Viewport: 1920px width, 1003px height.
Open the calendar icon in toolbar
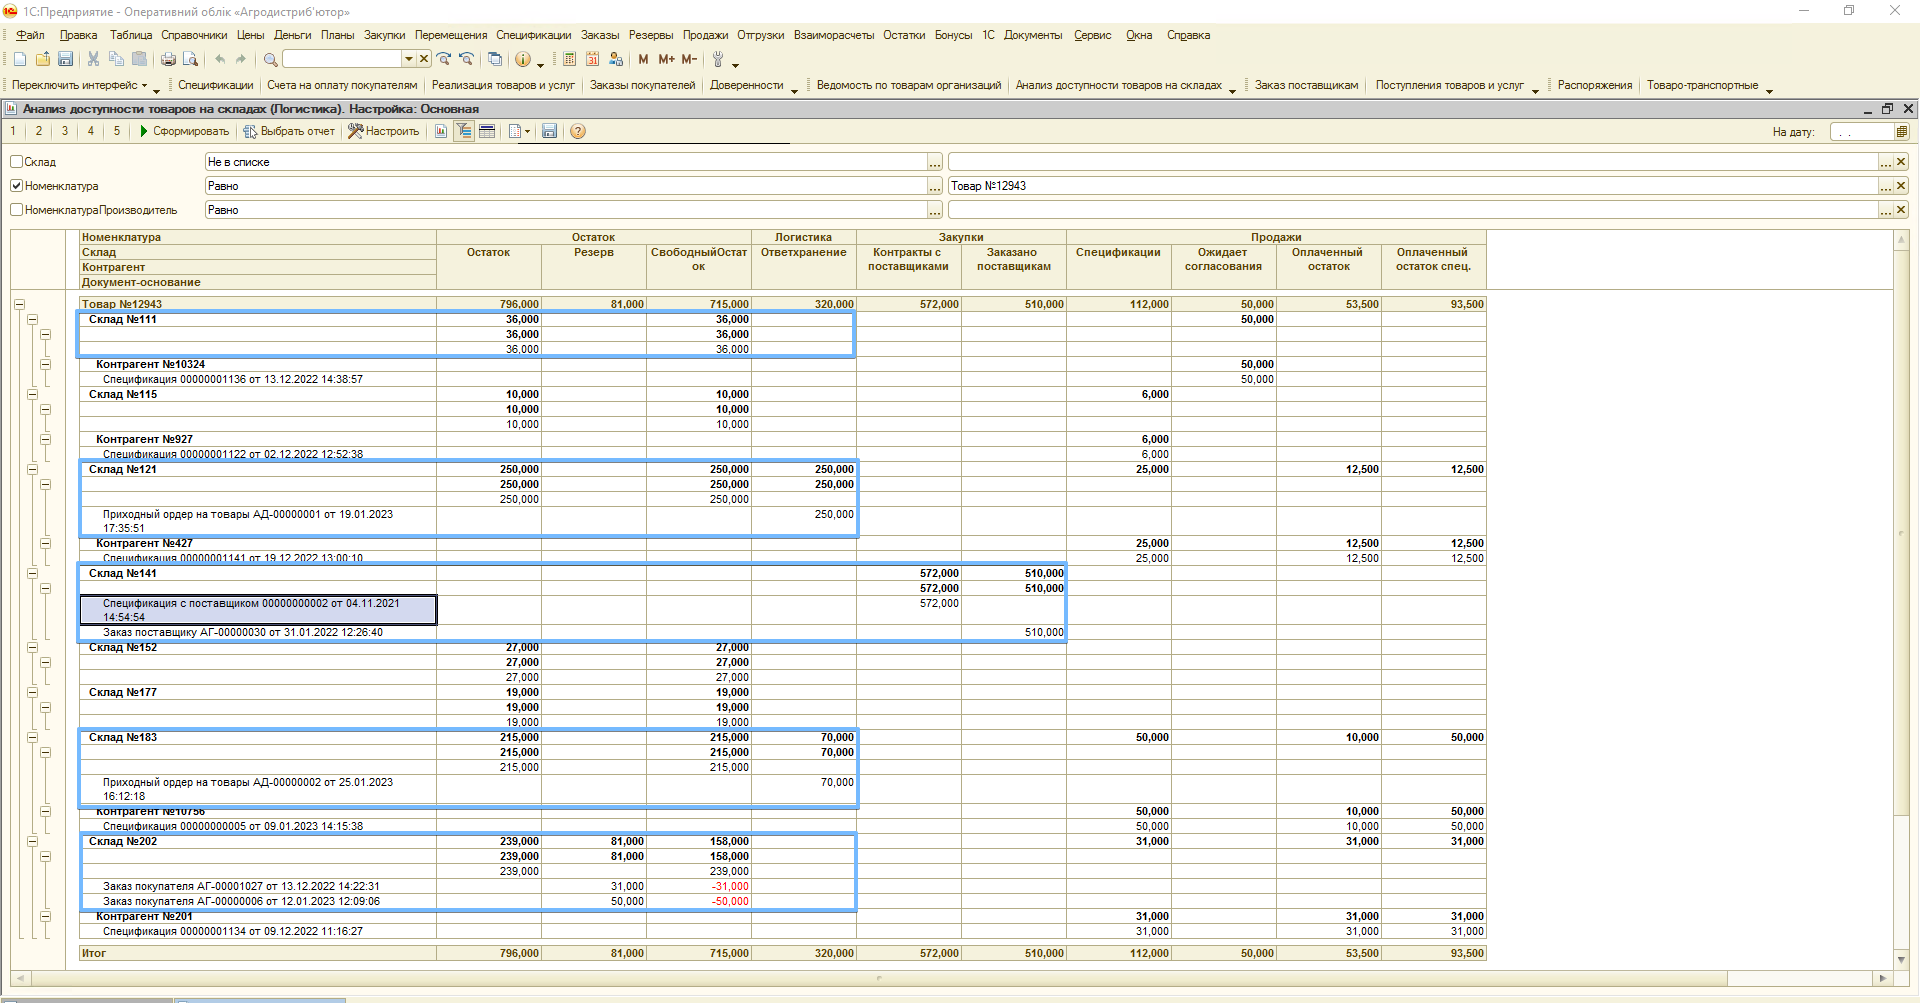click(592, 60)
